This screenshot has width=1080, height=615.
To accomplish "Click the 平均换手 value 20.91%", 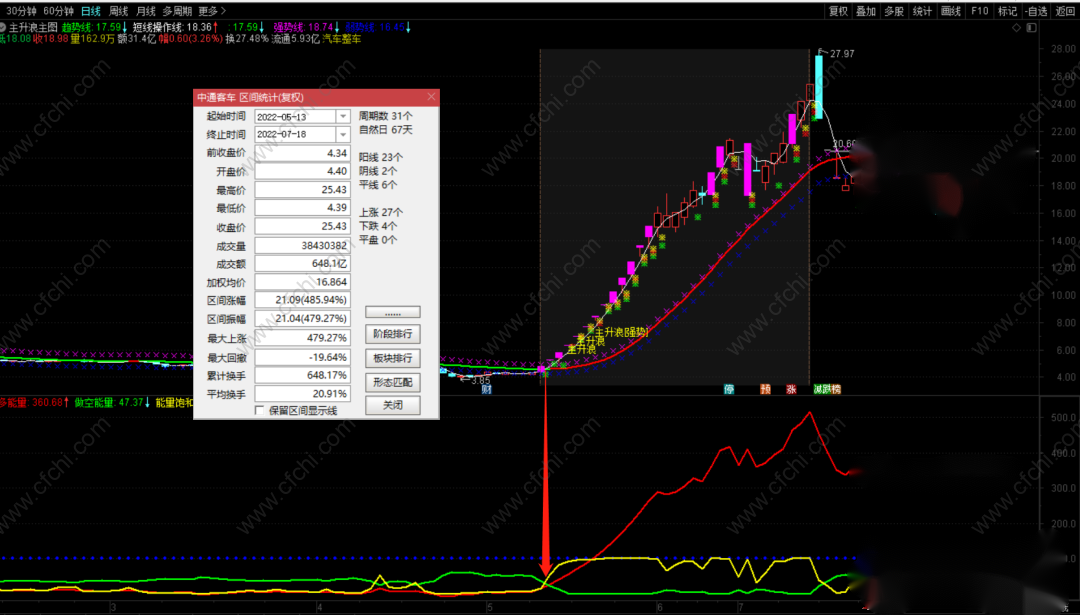I will click(x=302, y=394).
